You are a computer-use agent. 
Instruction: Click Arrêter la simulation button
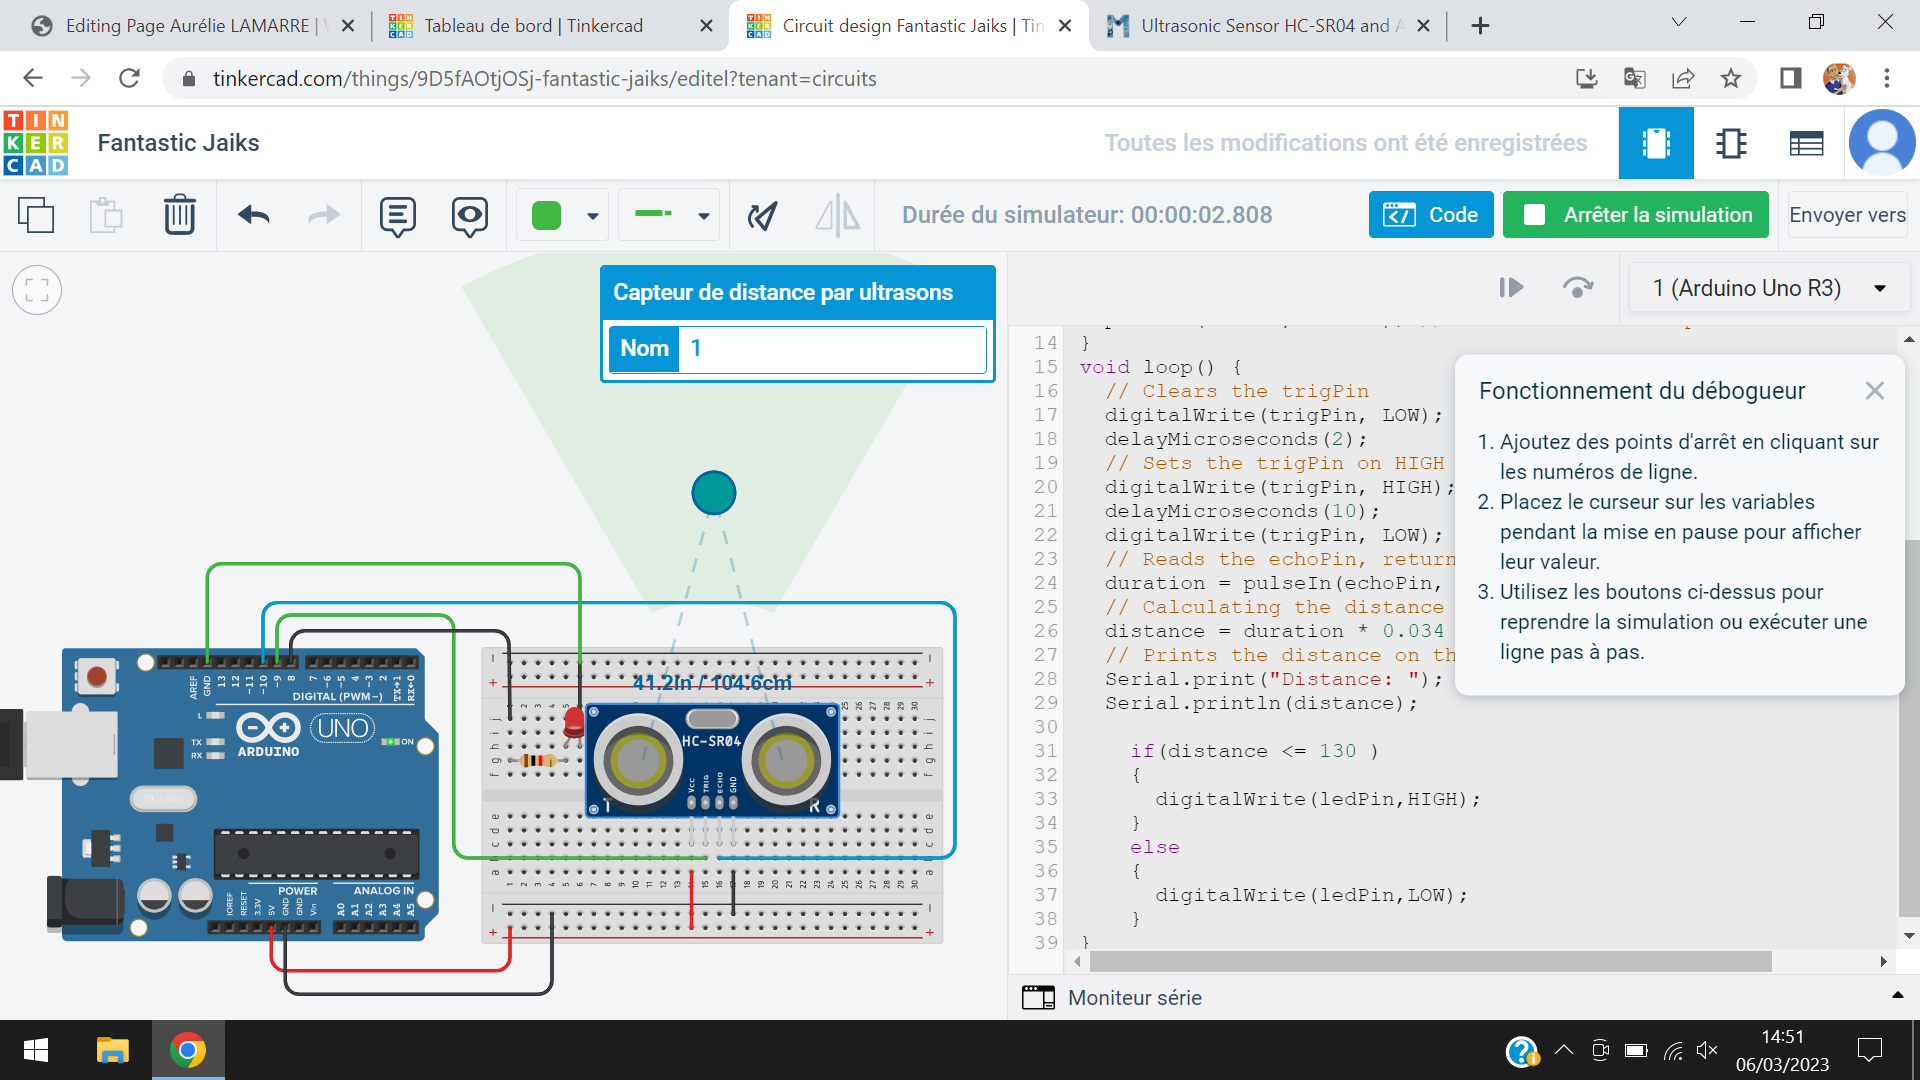click(x=1636, y=215)
